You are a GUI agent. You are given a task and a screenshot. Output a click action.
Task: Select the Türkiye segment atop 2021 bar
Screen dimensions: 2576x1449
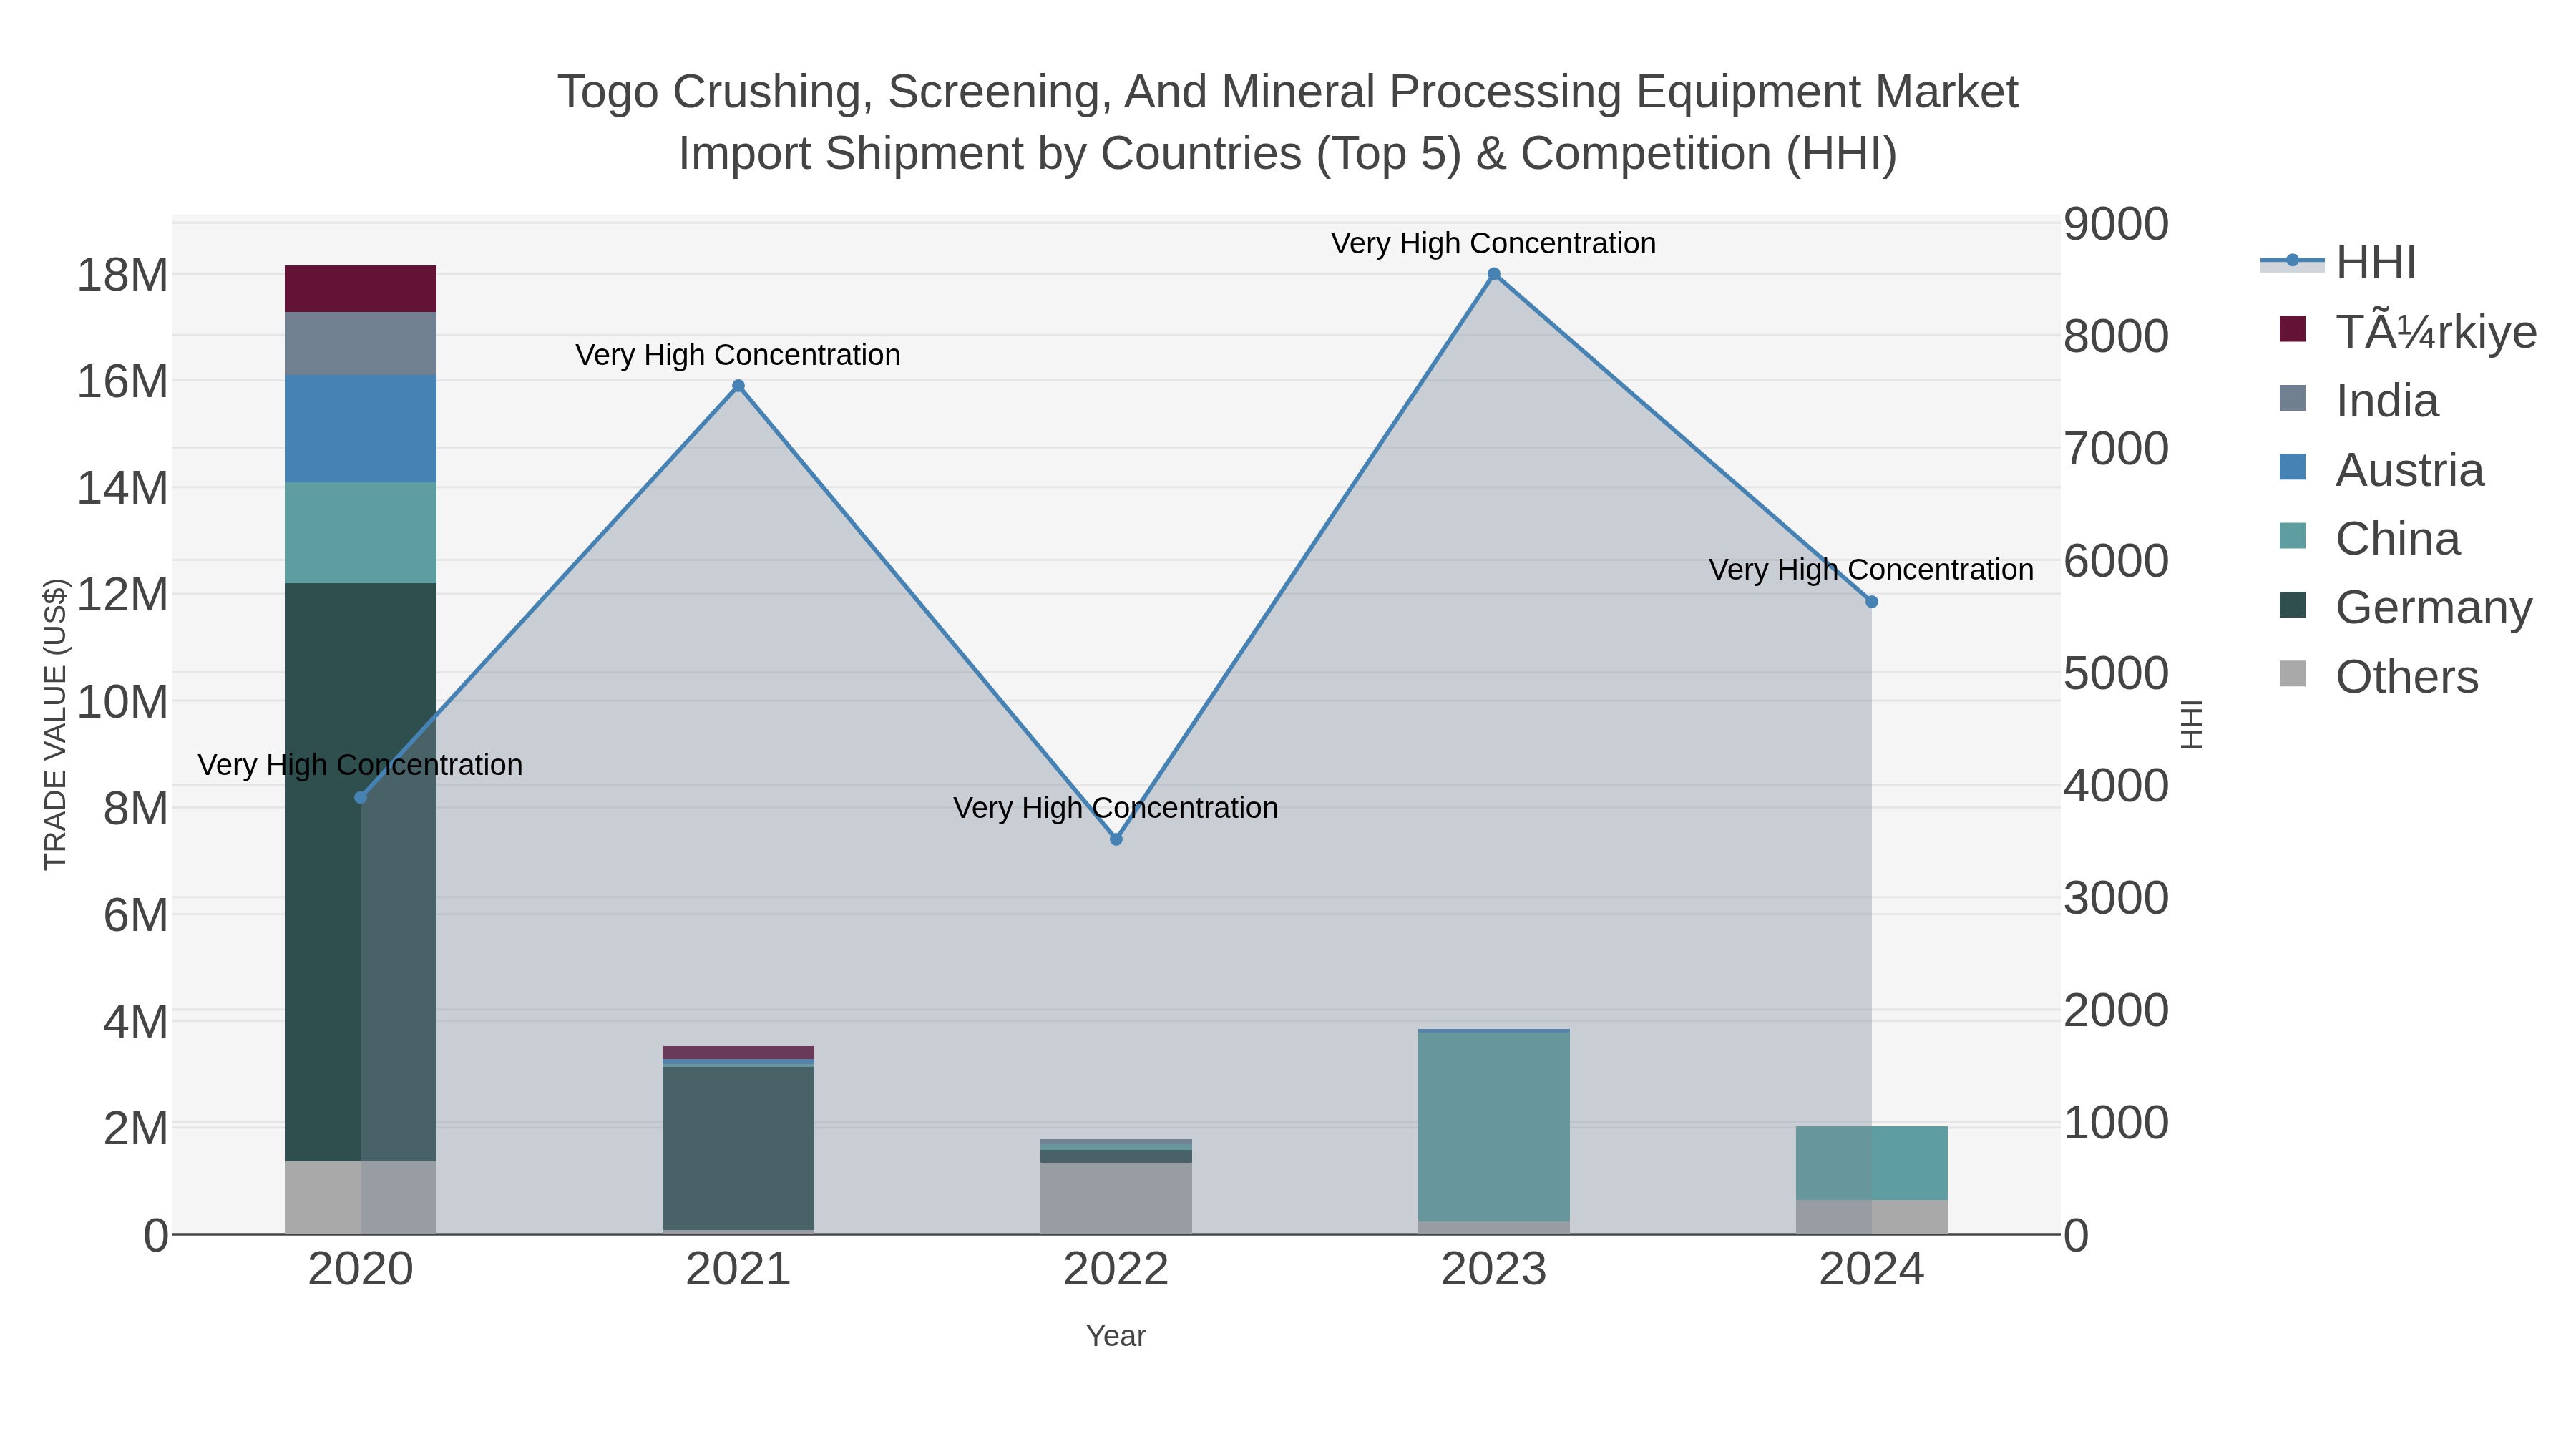[x=738, y=1052]
